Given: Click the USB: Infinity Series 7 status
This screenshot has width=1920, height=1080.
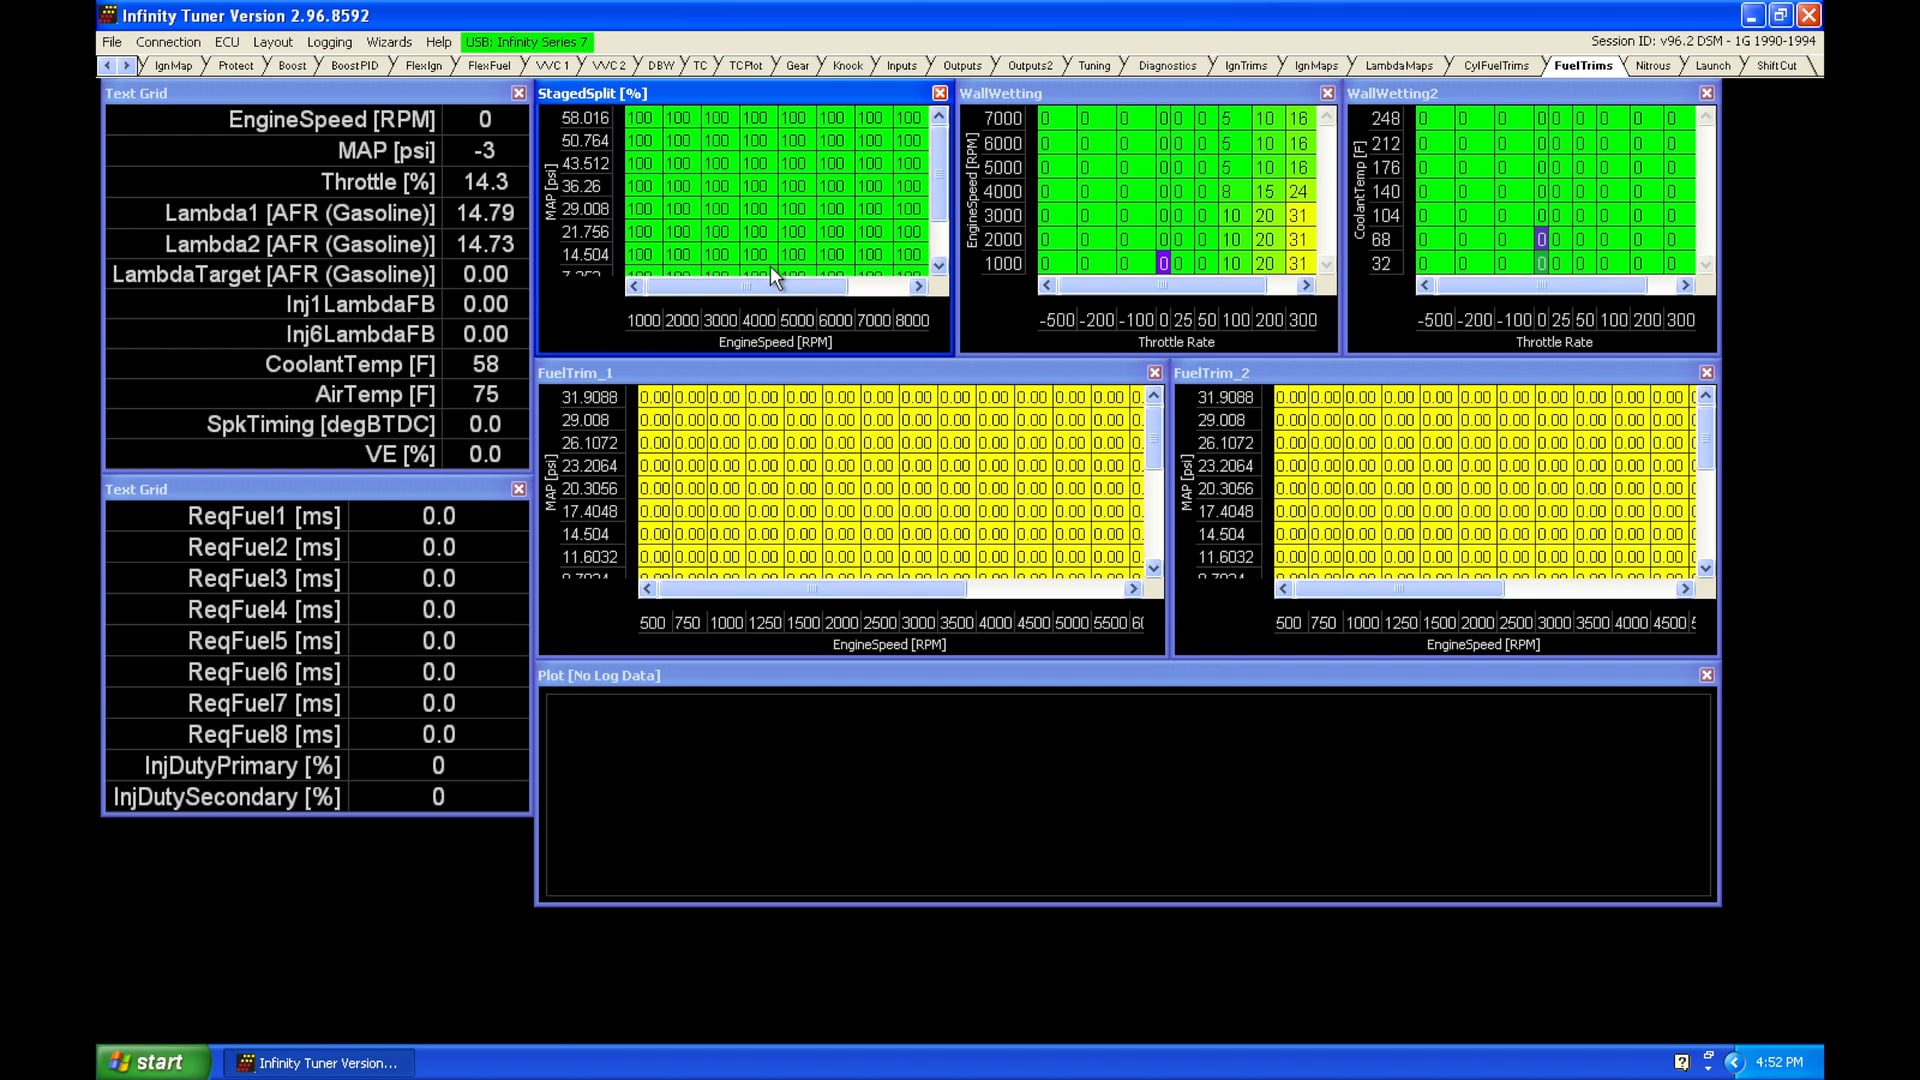Looking at the screenshot, I should [526, 42].
